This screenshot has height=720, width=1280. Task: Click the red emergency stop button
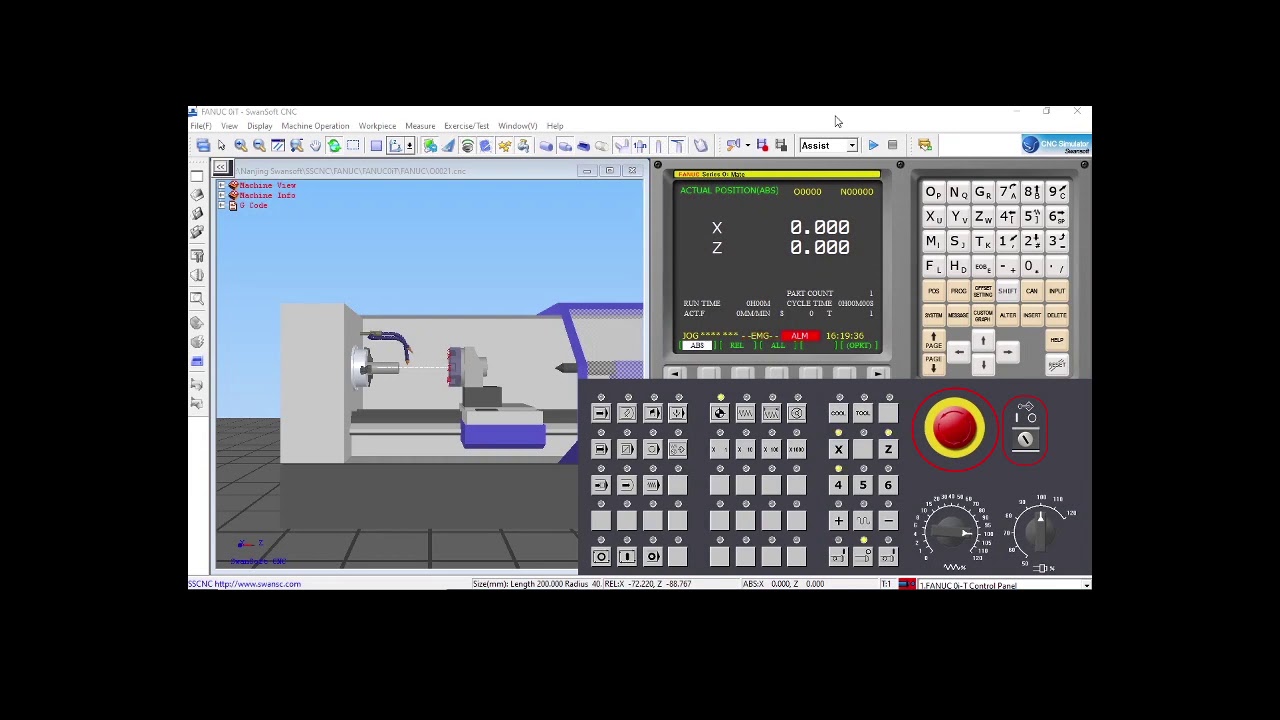954,429
